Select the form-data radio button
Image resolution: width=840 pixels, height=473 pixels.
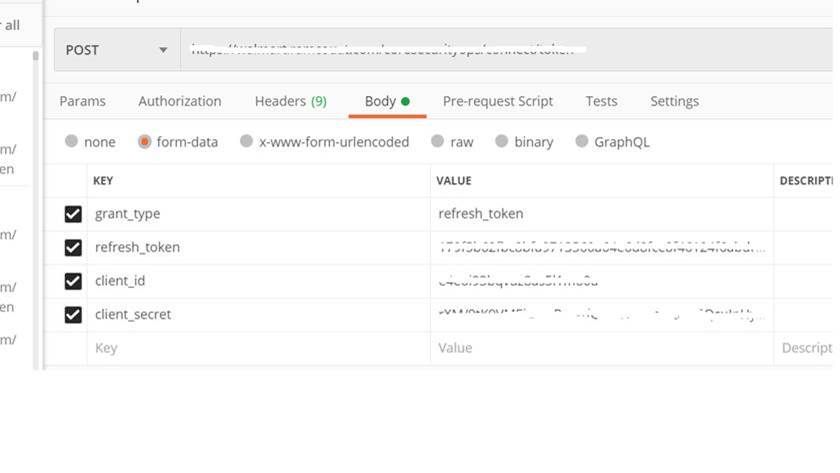click(x=145, y=142)
